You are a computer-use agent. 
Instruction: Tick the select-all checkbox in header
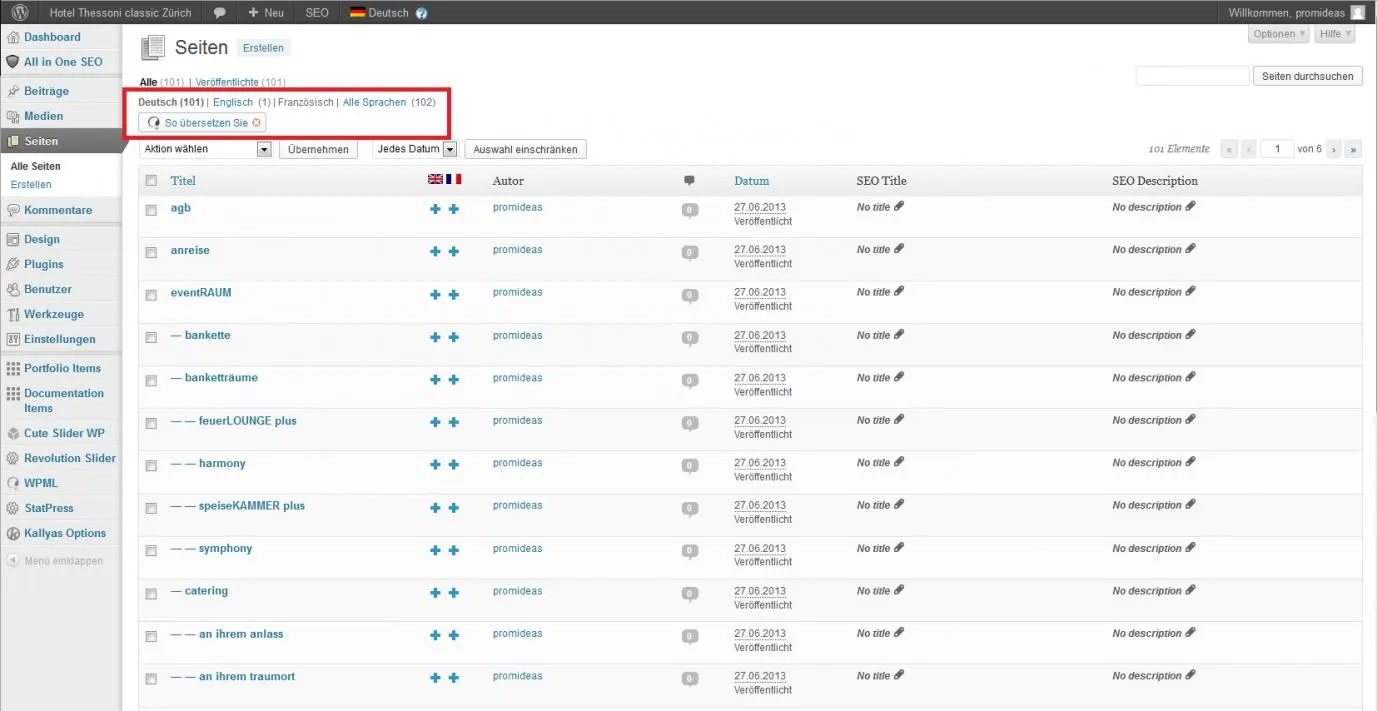[x=151, y=181]
